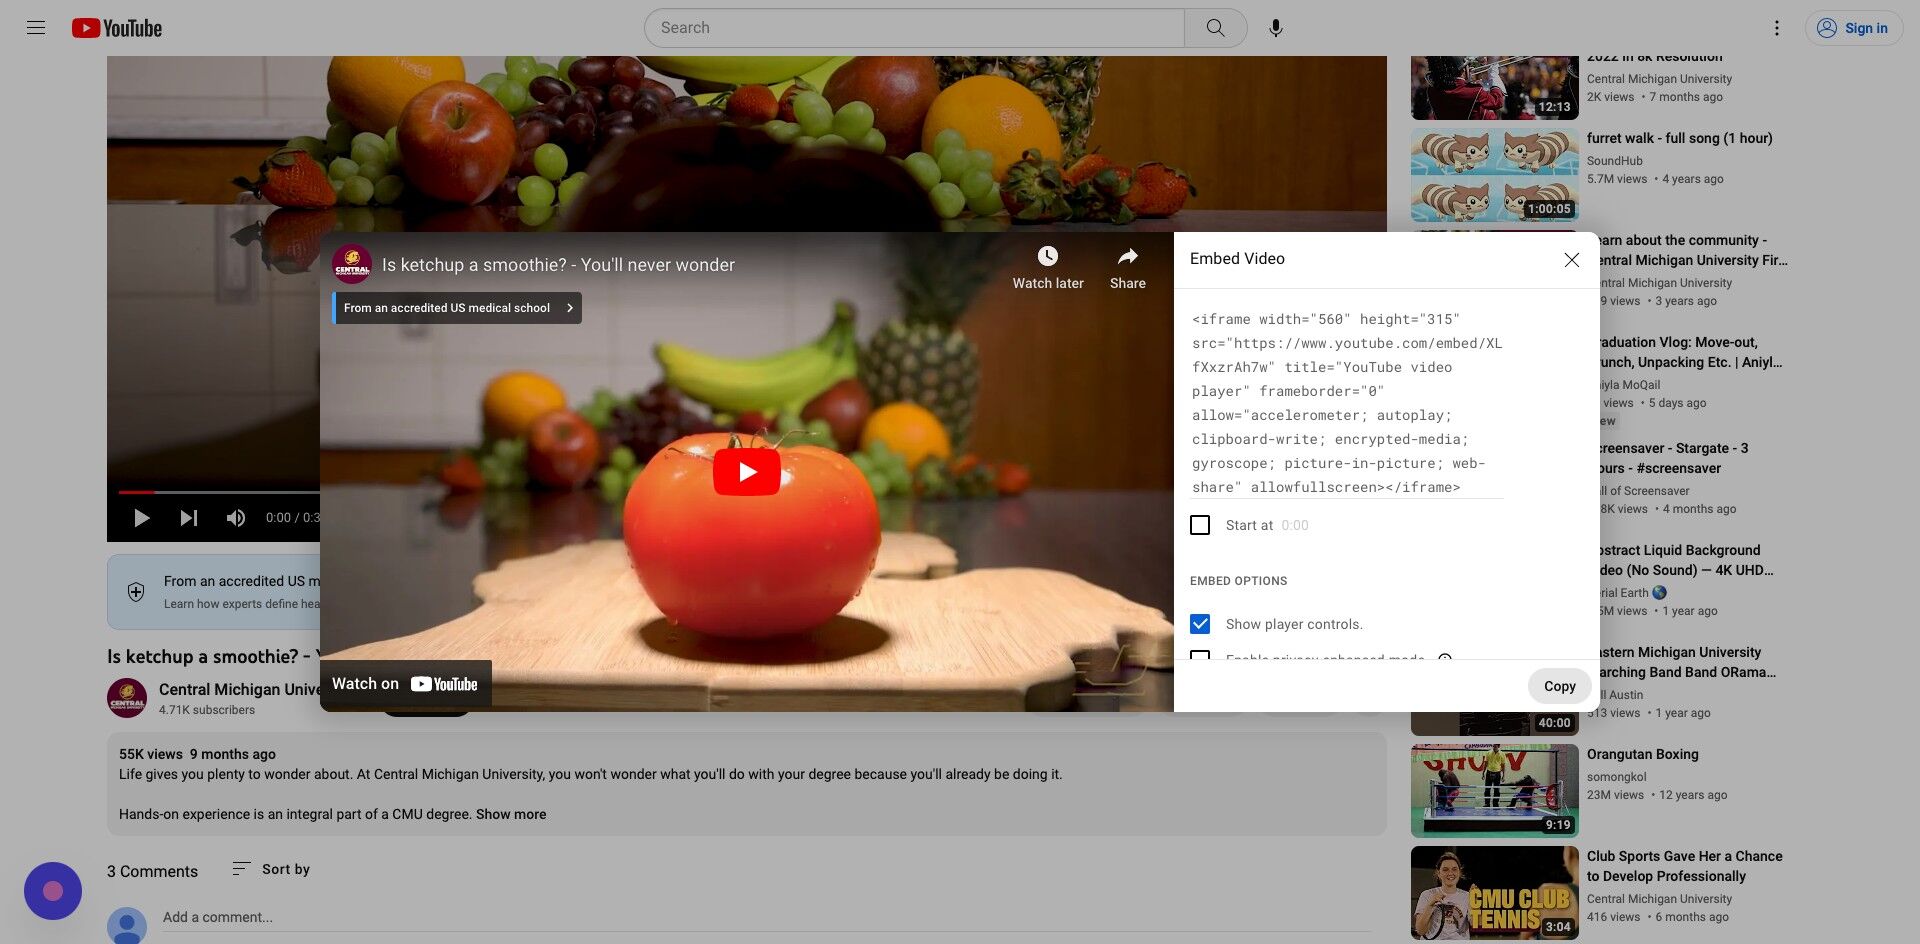The height and width of the screenshot is (944, 1920).
Task: Expand description with Show more
Action: [x=511, y=814]
